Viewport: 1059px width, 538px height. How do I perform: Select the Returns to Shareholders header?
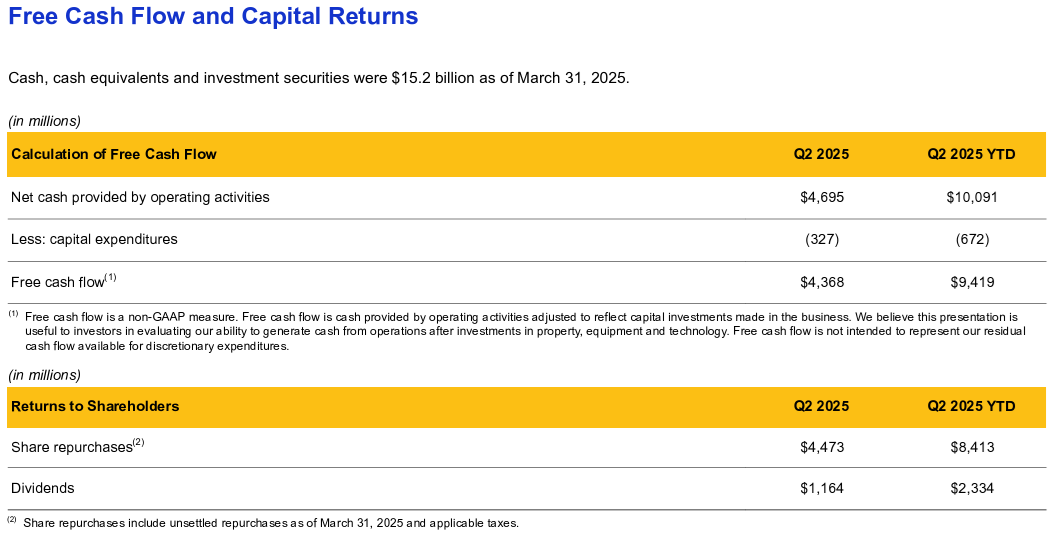[x=95, y=406]
